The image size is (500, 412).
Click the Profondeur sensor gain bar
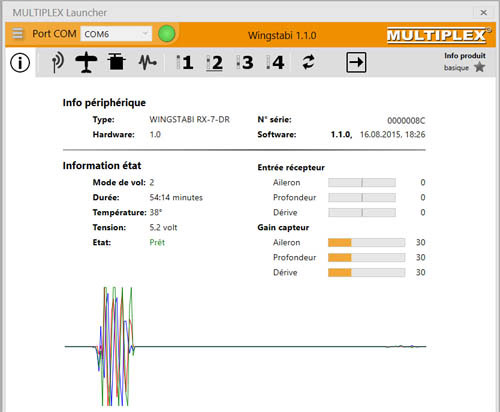tap(367, 257)
